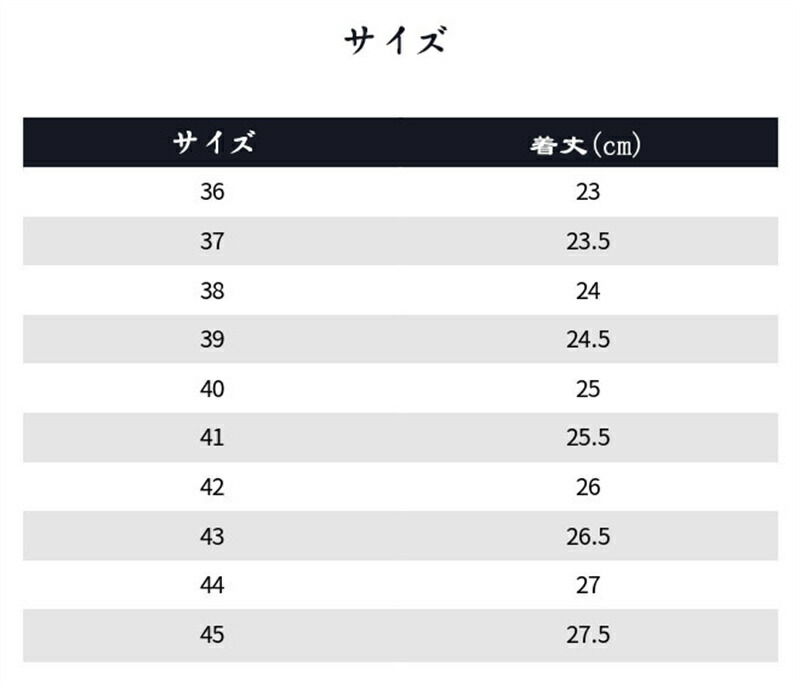Screen dimensions: 800x684
Task: Select the 26.5 length value
Action: [x=588, y=537]
